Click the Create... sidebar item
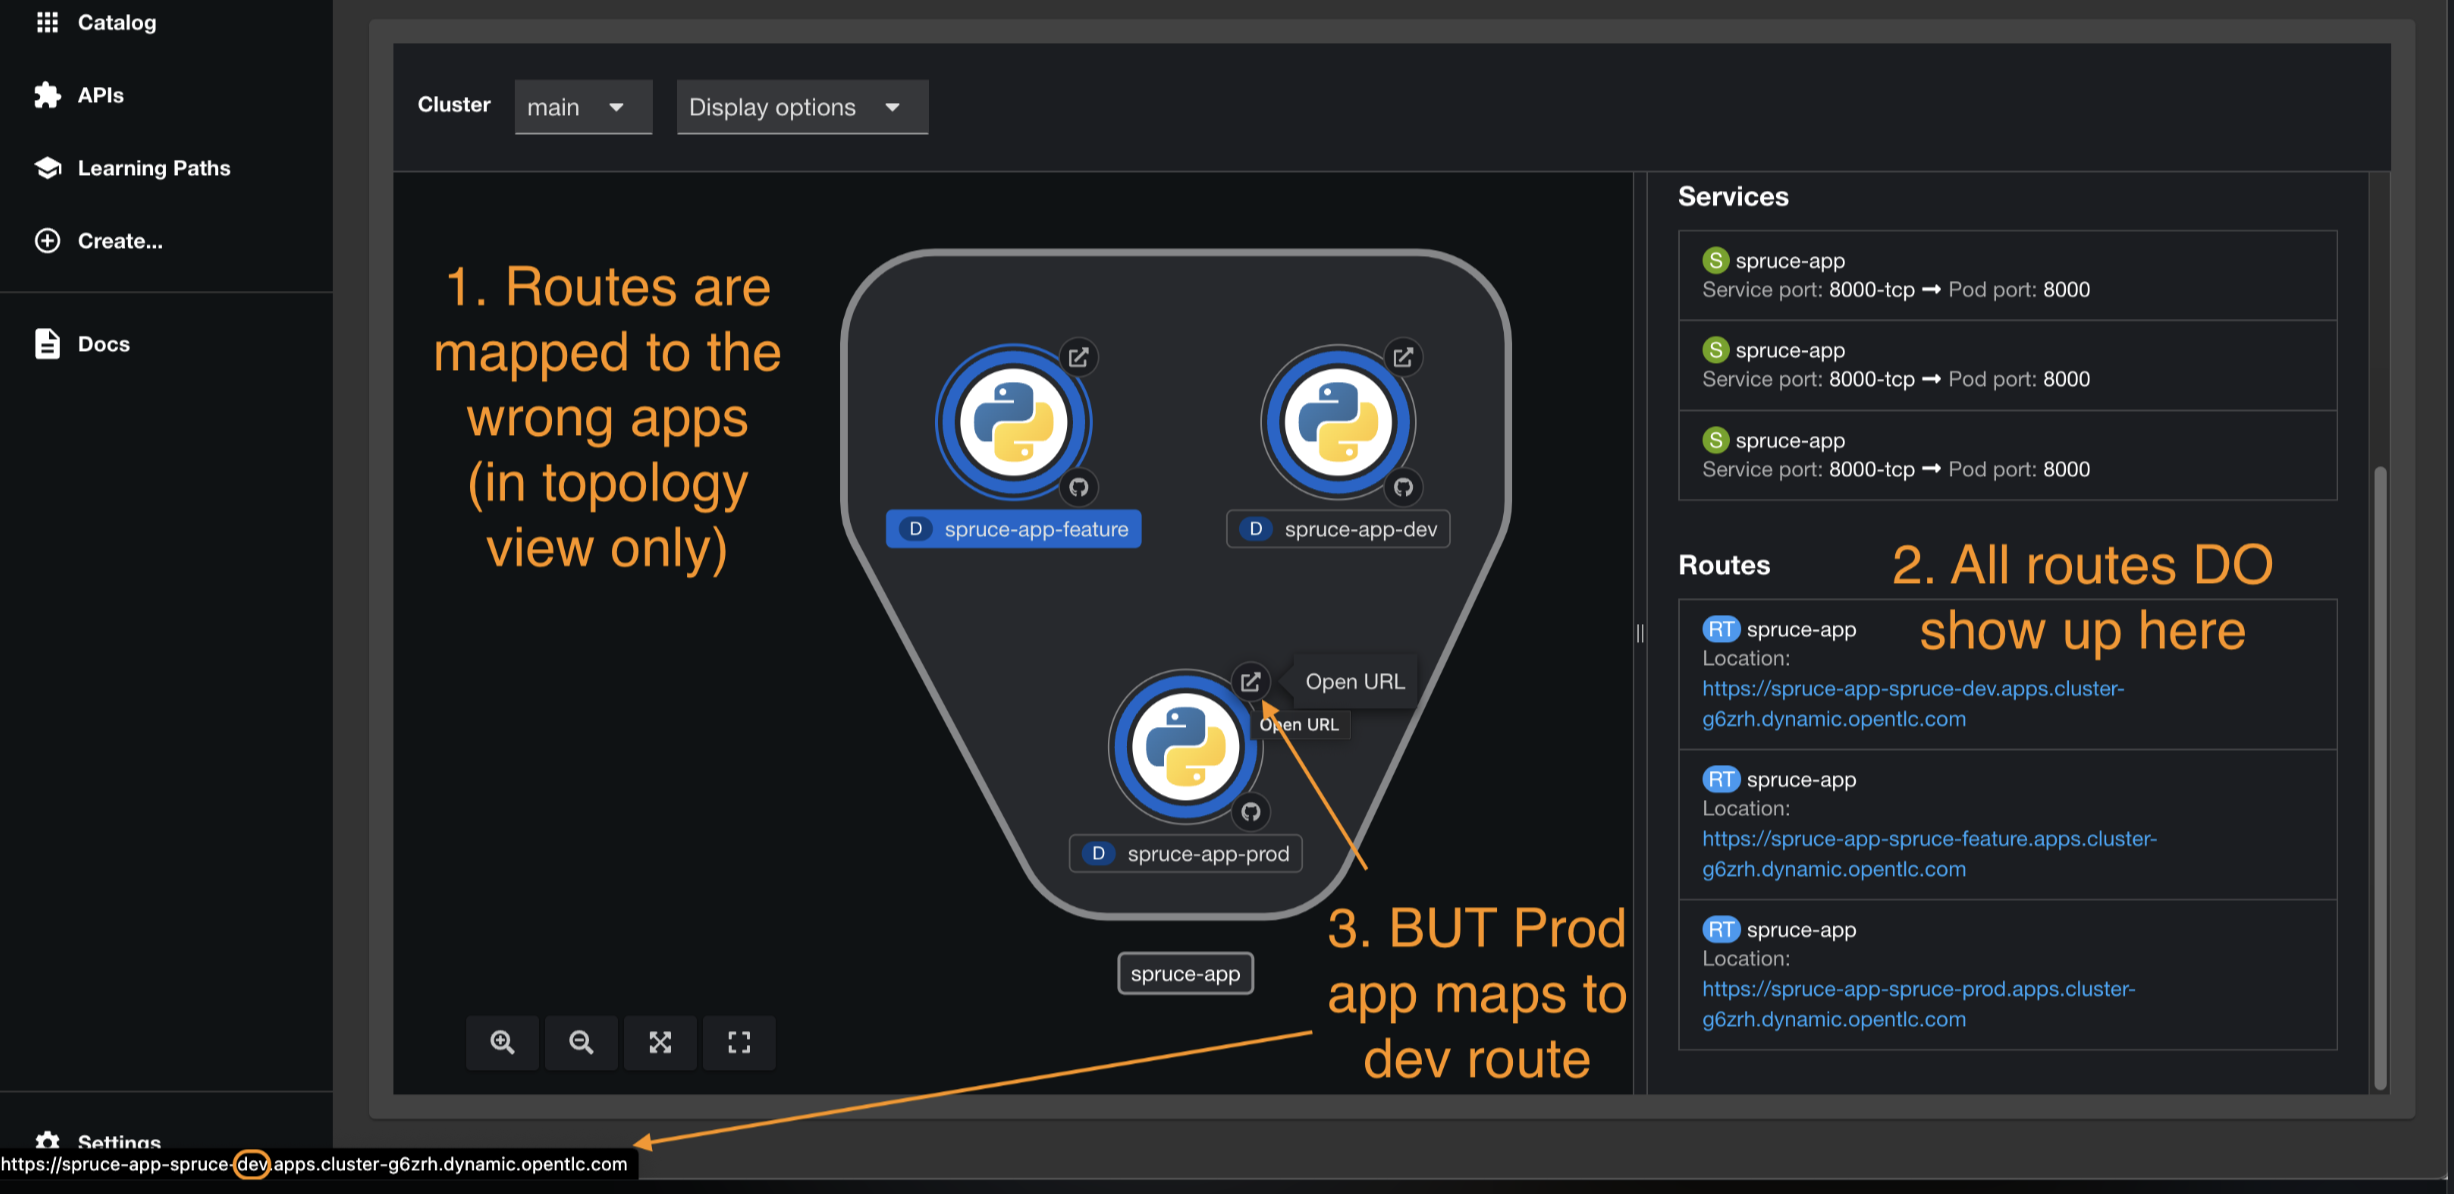This screenshot has height=1194, width=2454. [x=119, y=241]
